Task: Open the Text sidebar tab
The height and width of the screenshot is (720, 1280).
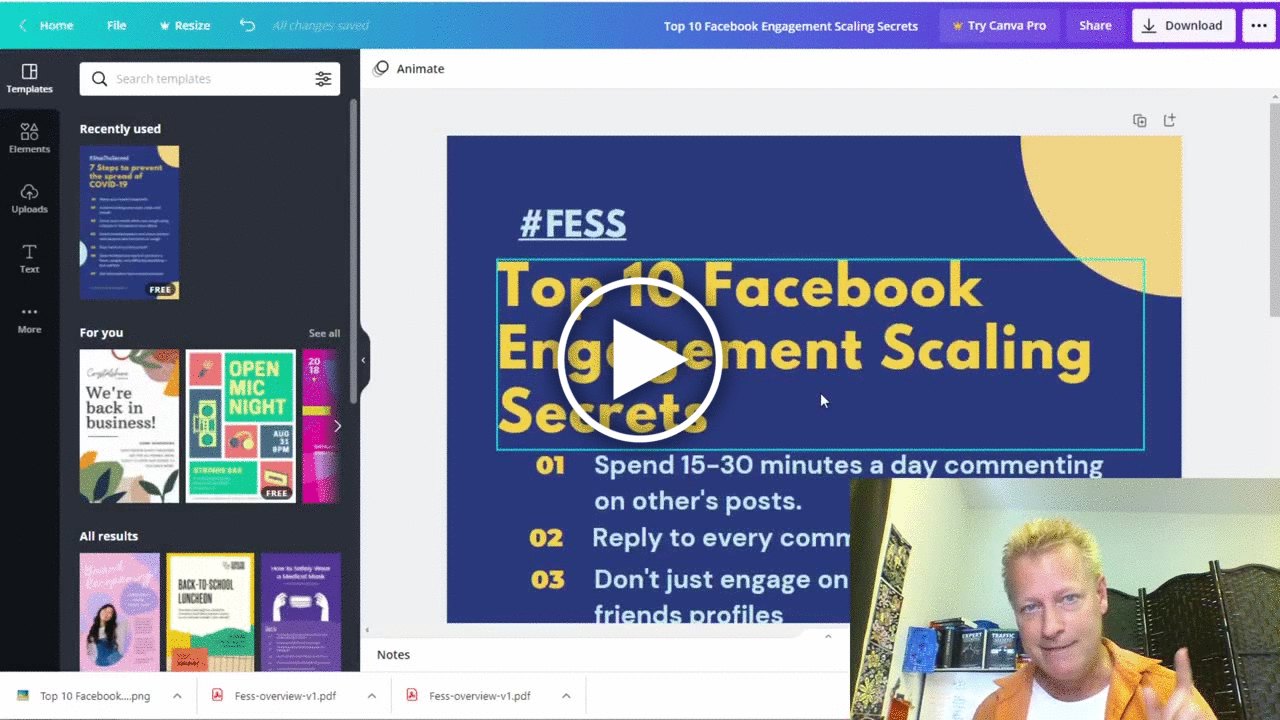Action: pyautogui.click(x=29, y=259)
